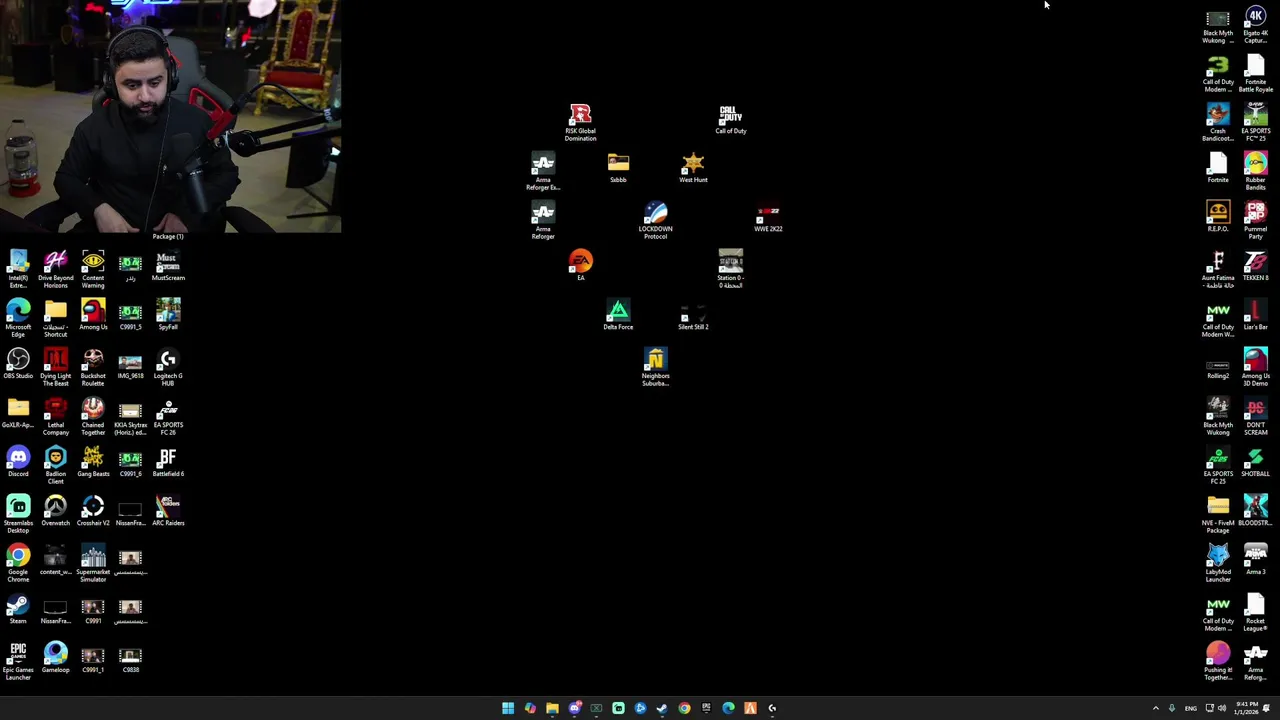
Task: Select the C9991_5 video file
Action: pyautogui.click(x=130, y=315)
